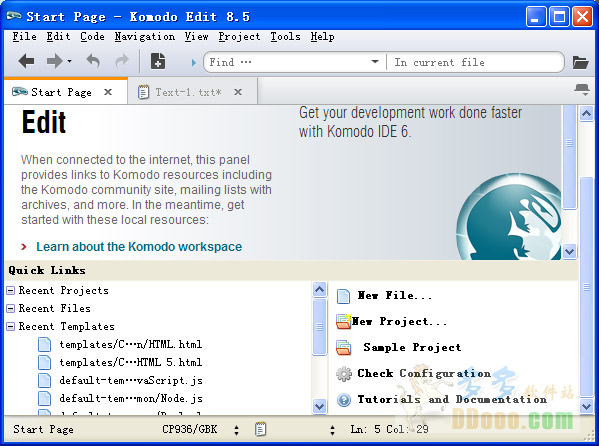Click the project icon beside New Project
Screen dimensions: 599x446
tap(343, 321)
